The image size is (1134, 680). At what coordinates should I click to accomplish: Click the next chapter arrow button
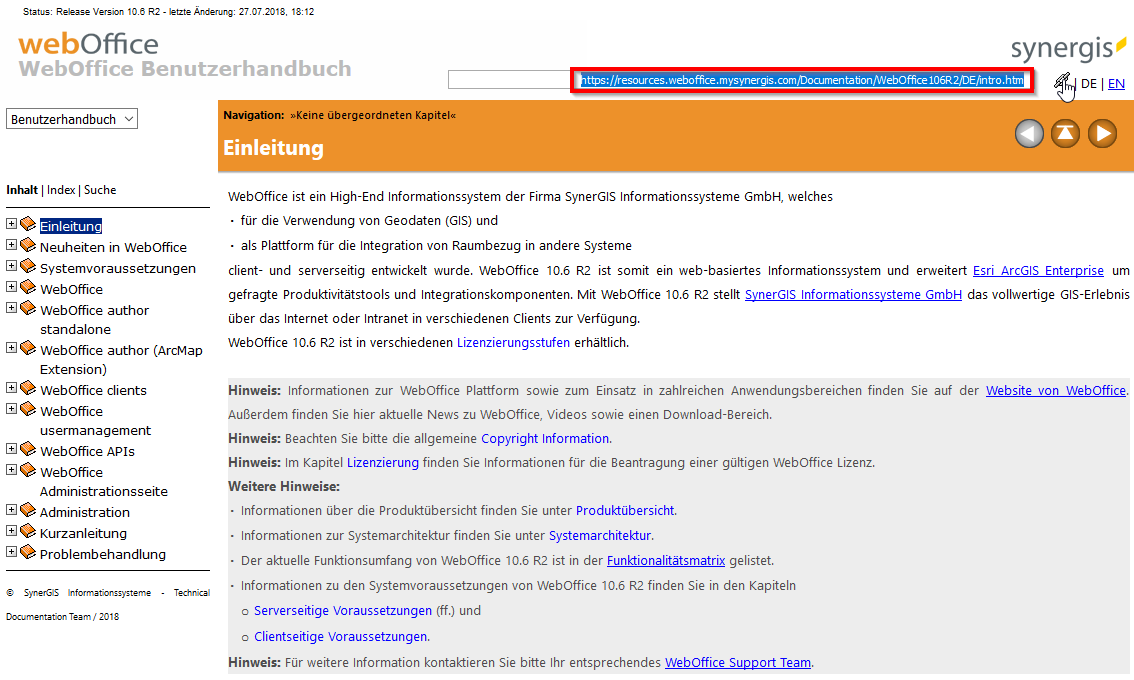[1102, 134]
